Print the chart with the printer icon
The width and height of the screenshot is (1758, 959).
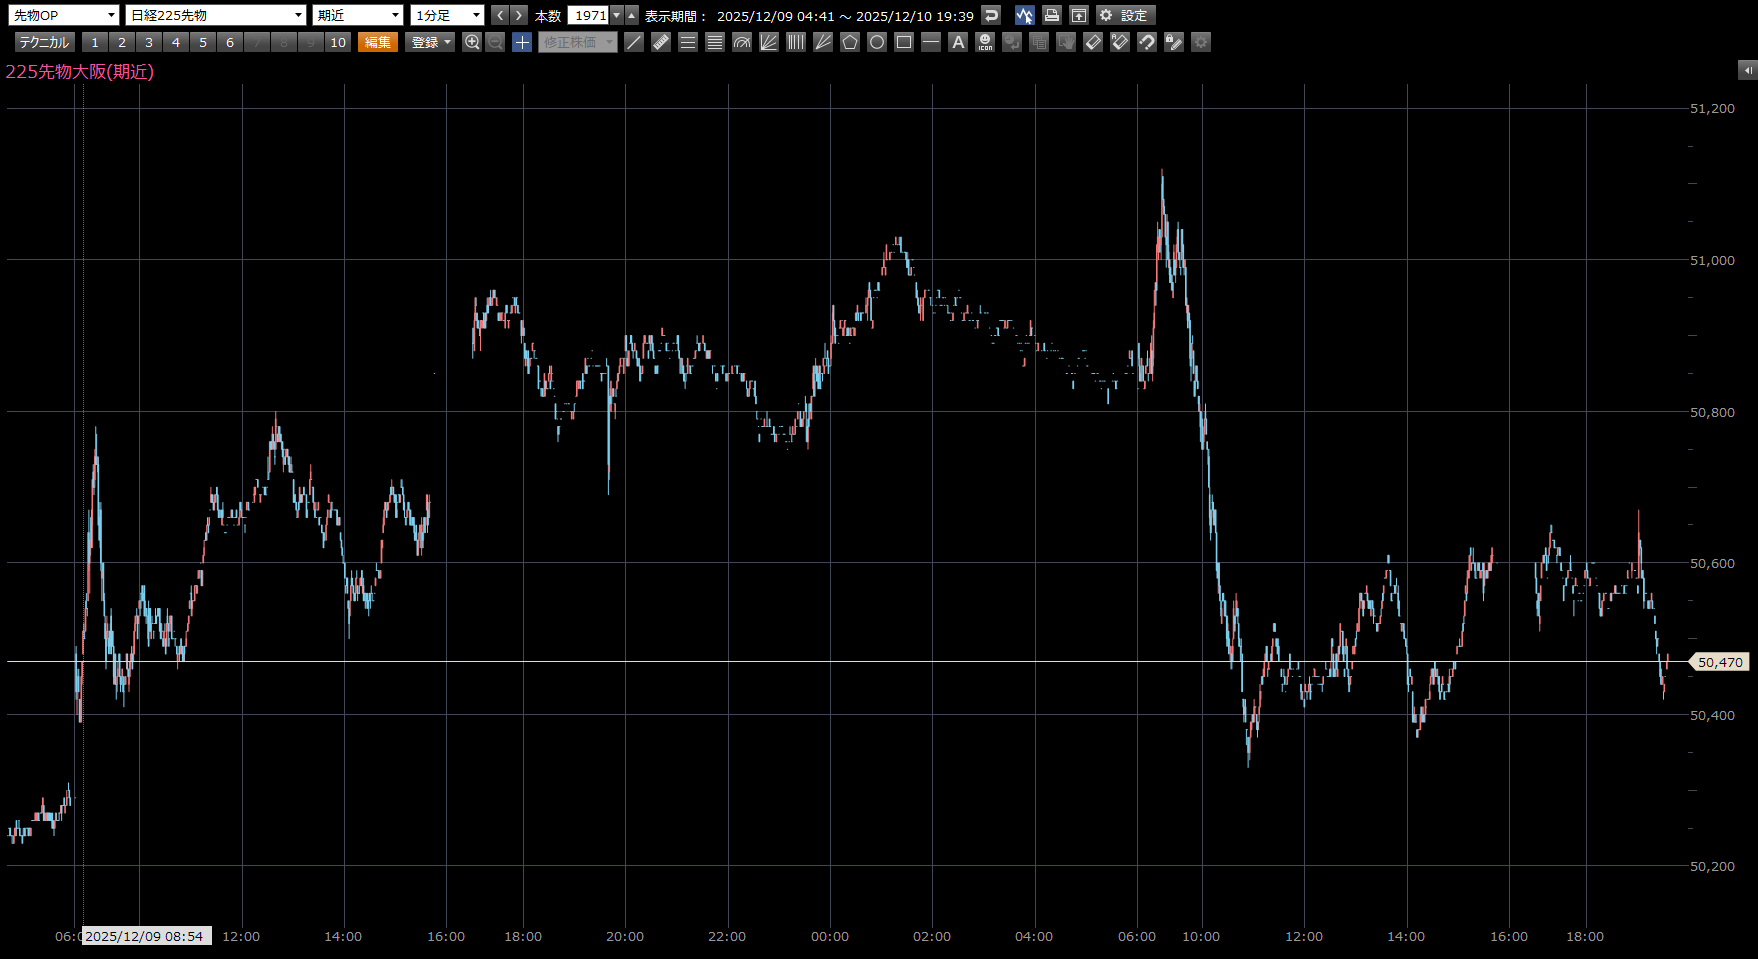pos(1051,15)
